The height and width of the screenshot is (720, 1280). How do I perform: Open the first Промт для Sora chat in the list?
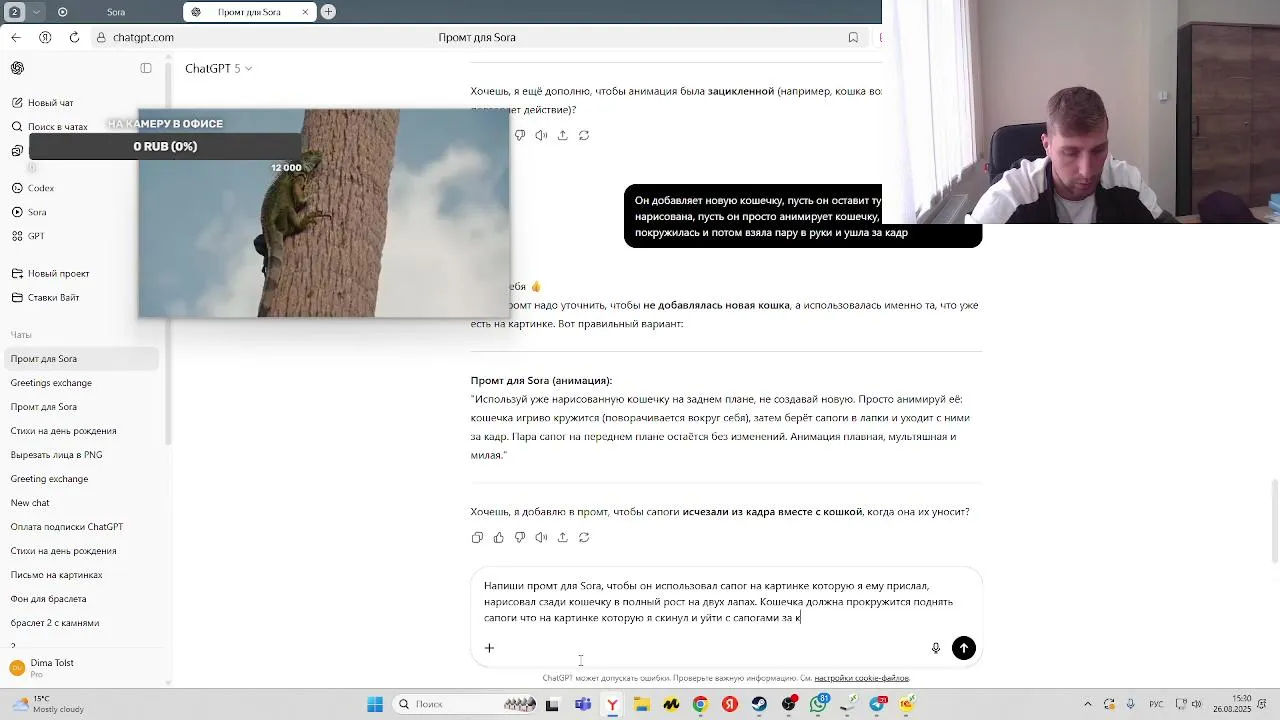(80, 359)
